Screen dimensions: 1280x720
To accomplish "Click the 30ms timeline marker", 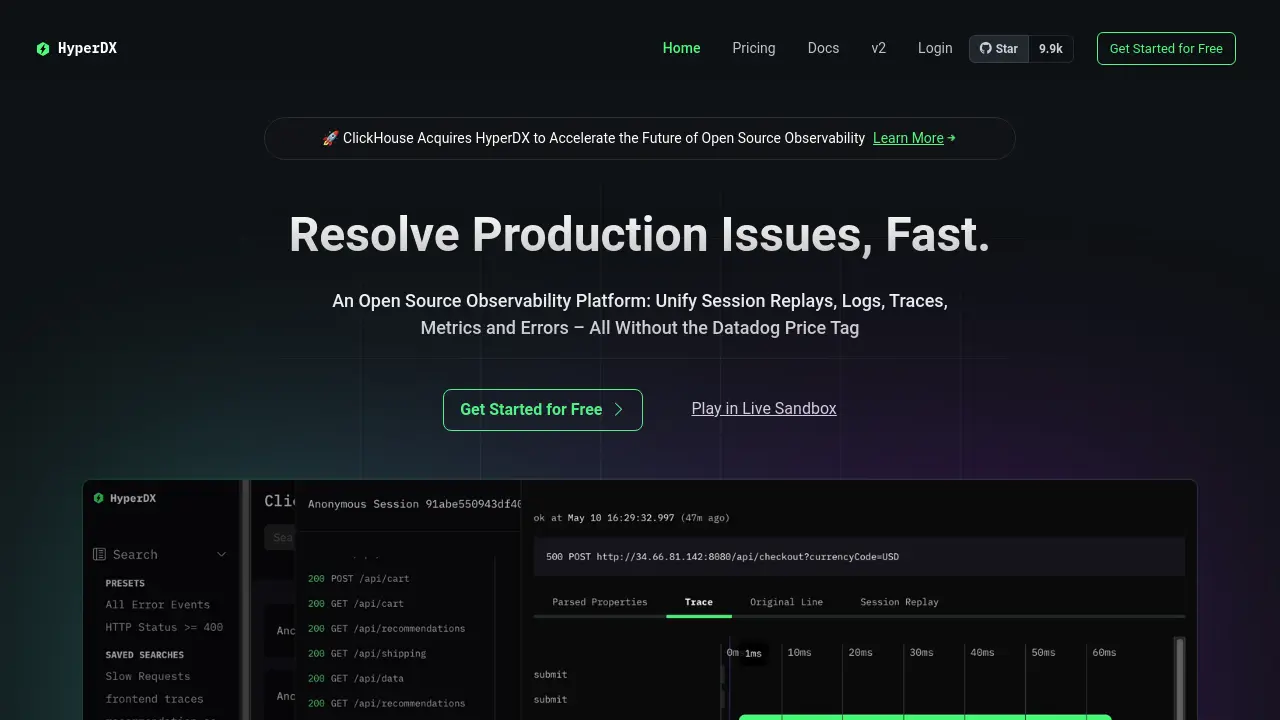I will [x=921, y=652].
